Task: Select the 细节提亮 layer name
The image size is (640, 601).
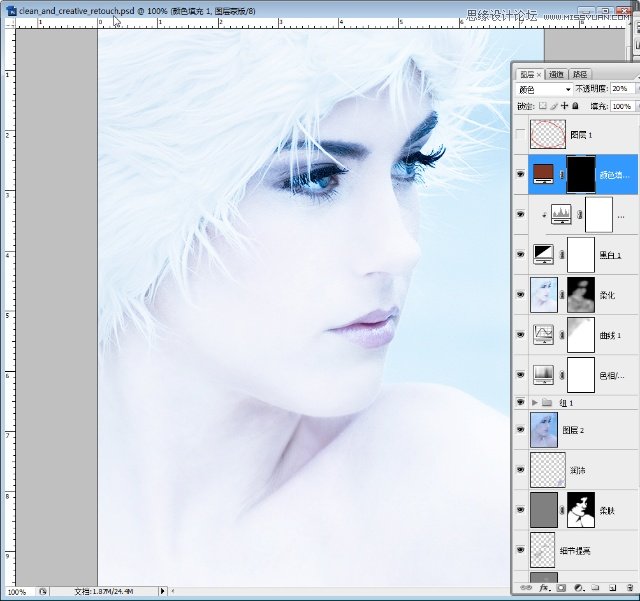Action: (x=575, y=551)
